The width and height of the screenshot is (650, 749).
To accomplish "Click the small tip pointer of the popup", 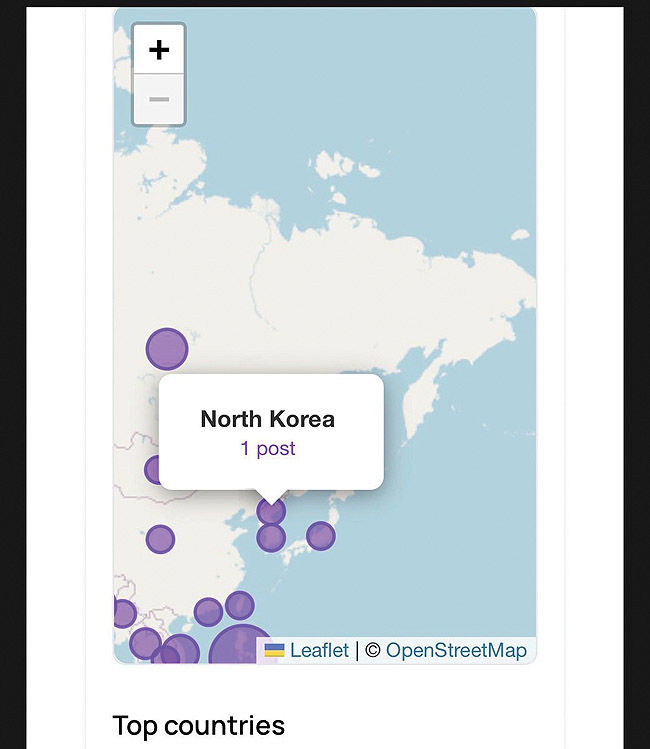I will [x=271, y=496].
